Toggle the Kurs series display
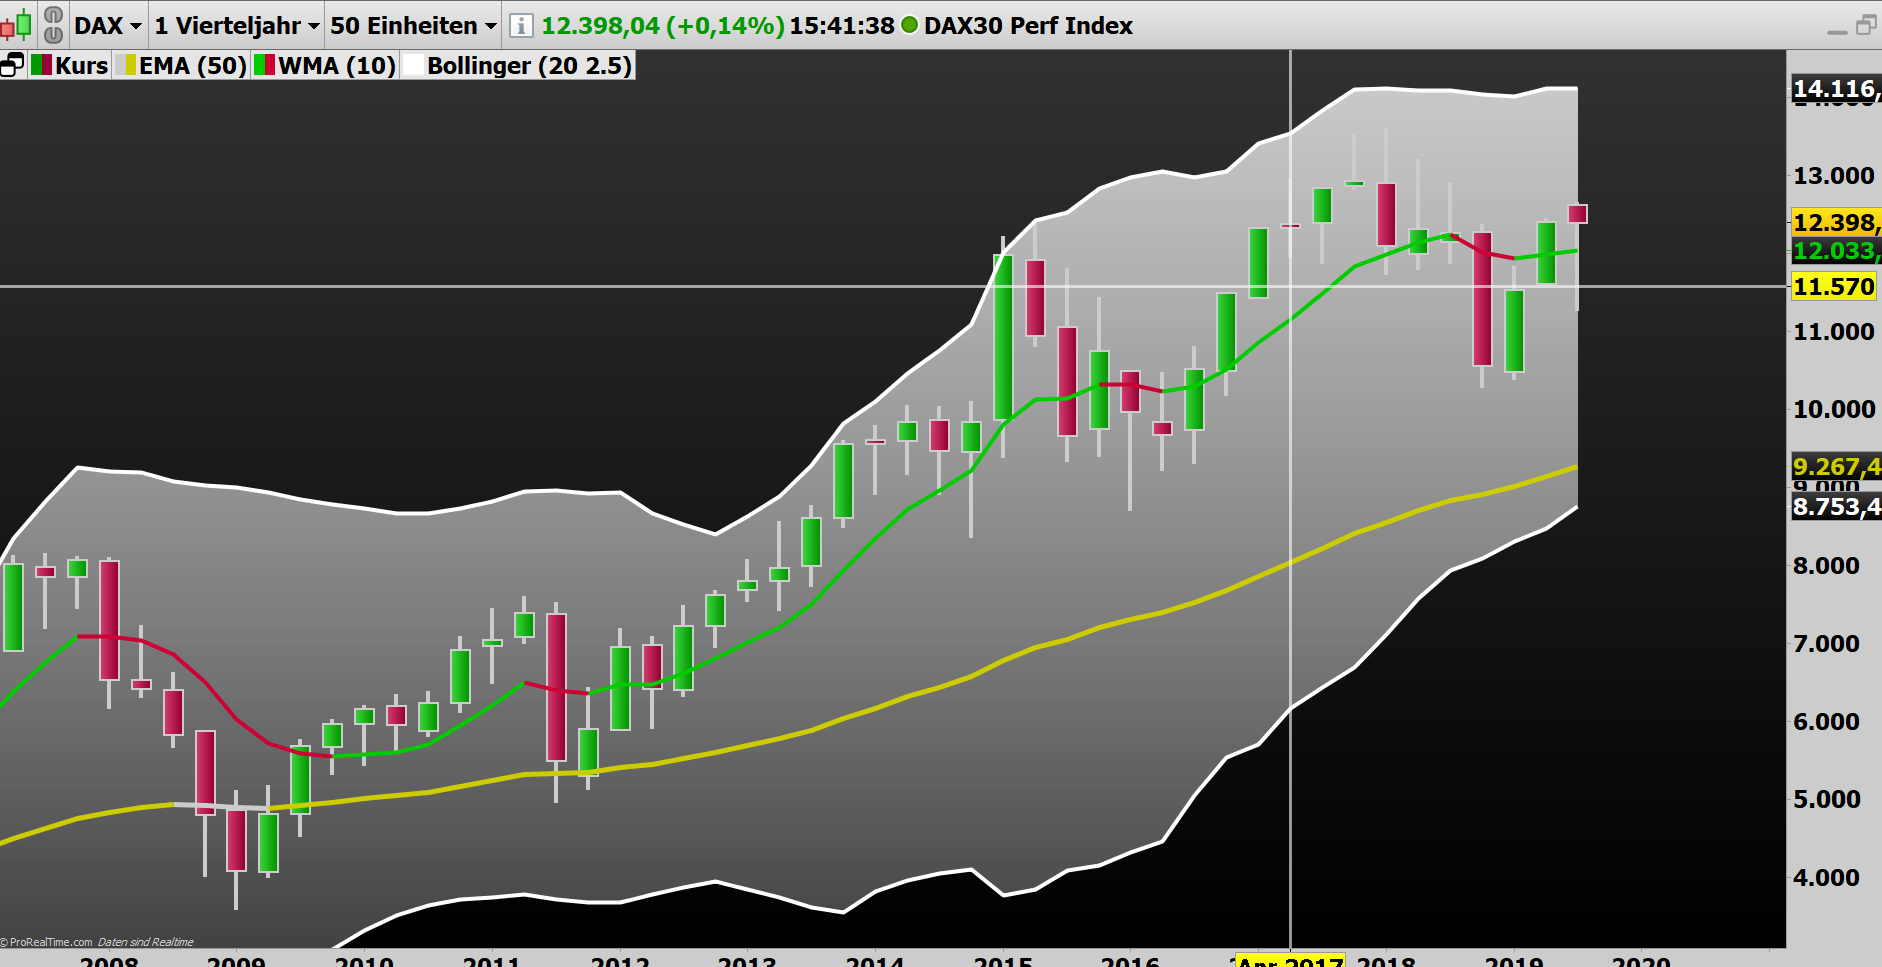Screen dimensions: 1882x967 point(82,64)
